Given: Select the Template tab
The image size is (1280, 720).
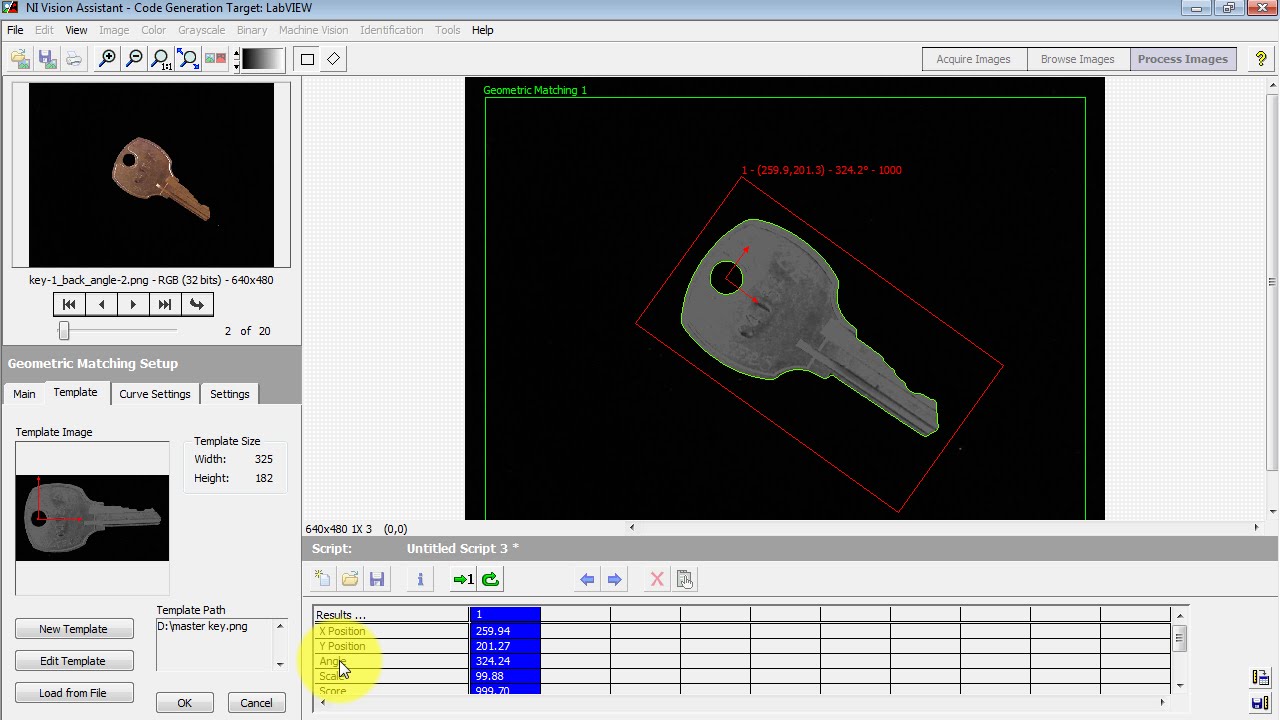Looking at the screenshot, I should pos(75,392).
